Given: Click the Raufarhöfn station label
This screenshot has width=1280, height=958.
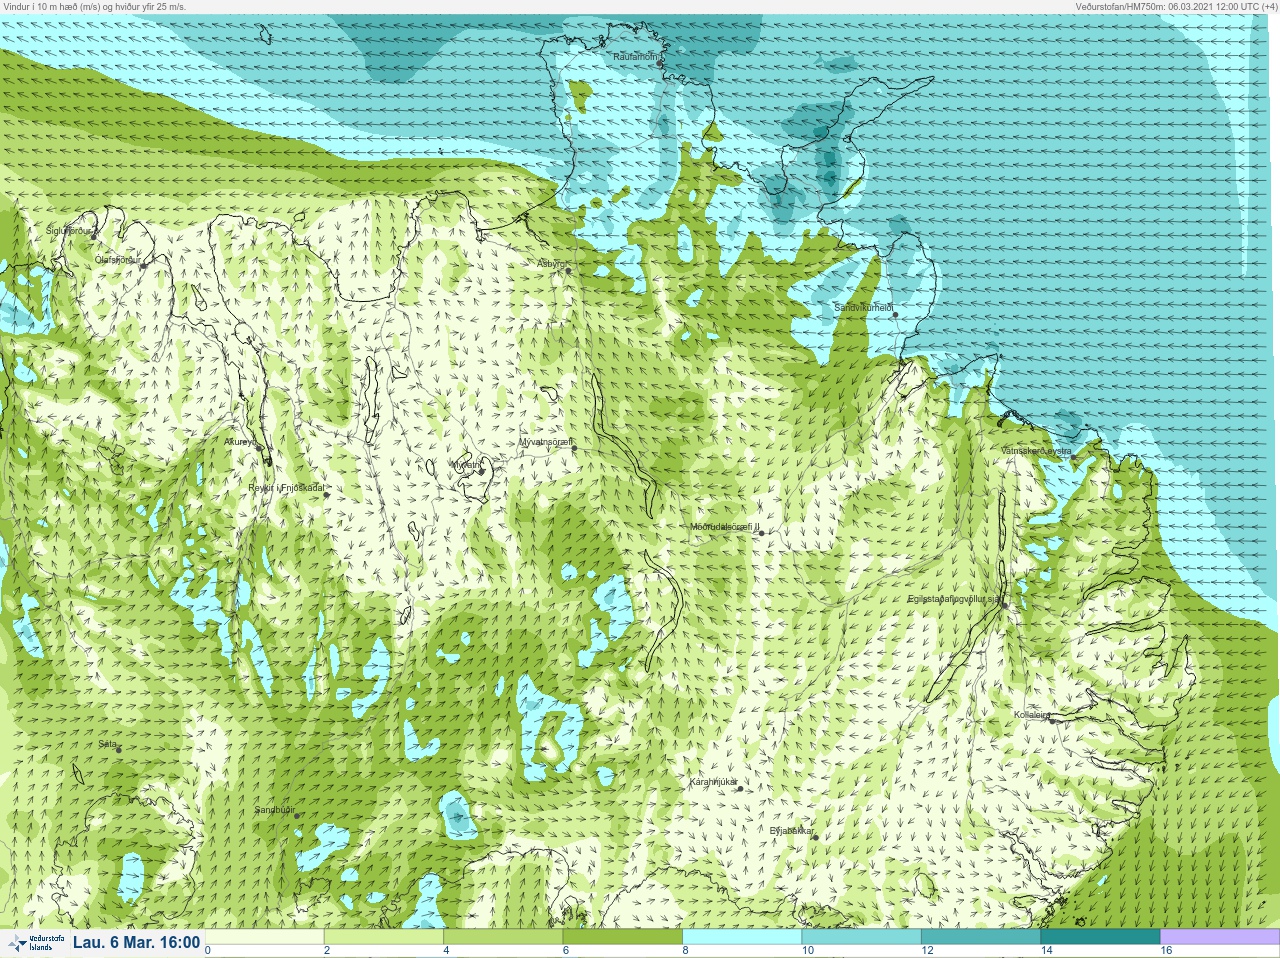Looking at the screenshot, I should pos(636,57).
